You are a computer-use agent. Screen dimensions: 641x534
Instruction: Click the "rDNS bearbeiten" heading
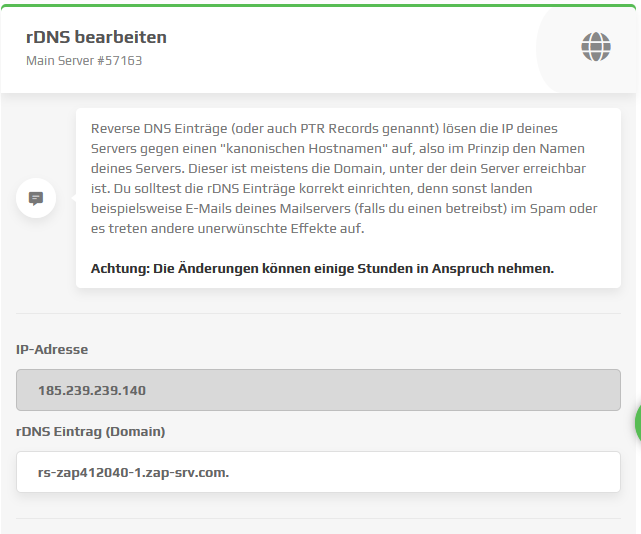click(x=96, y=37)
